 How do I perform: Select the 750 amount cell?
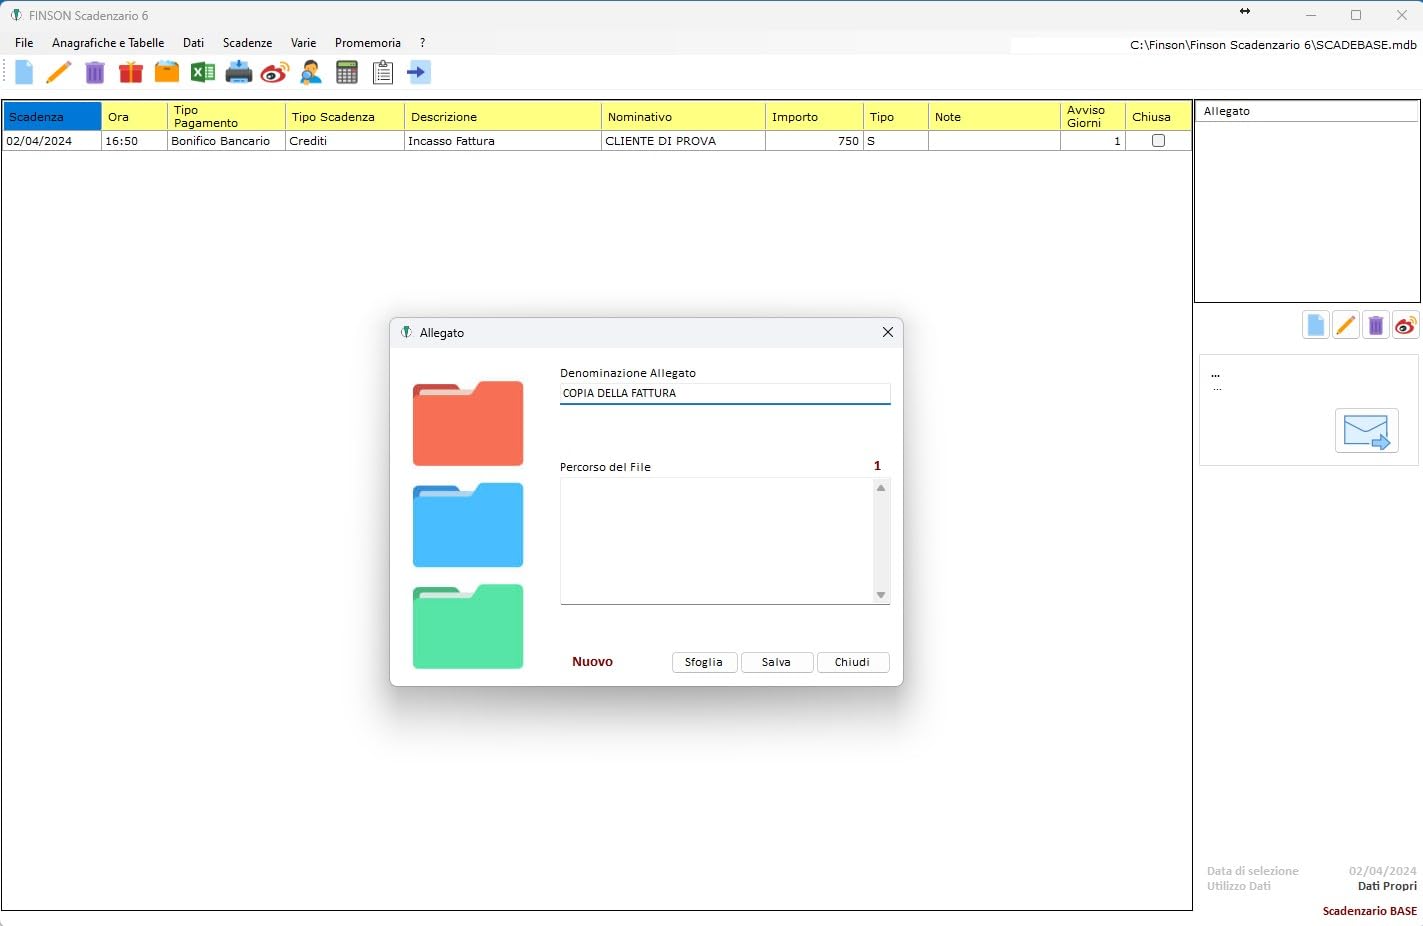(814, 141)
